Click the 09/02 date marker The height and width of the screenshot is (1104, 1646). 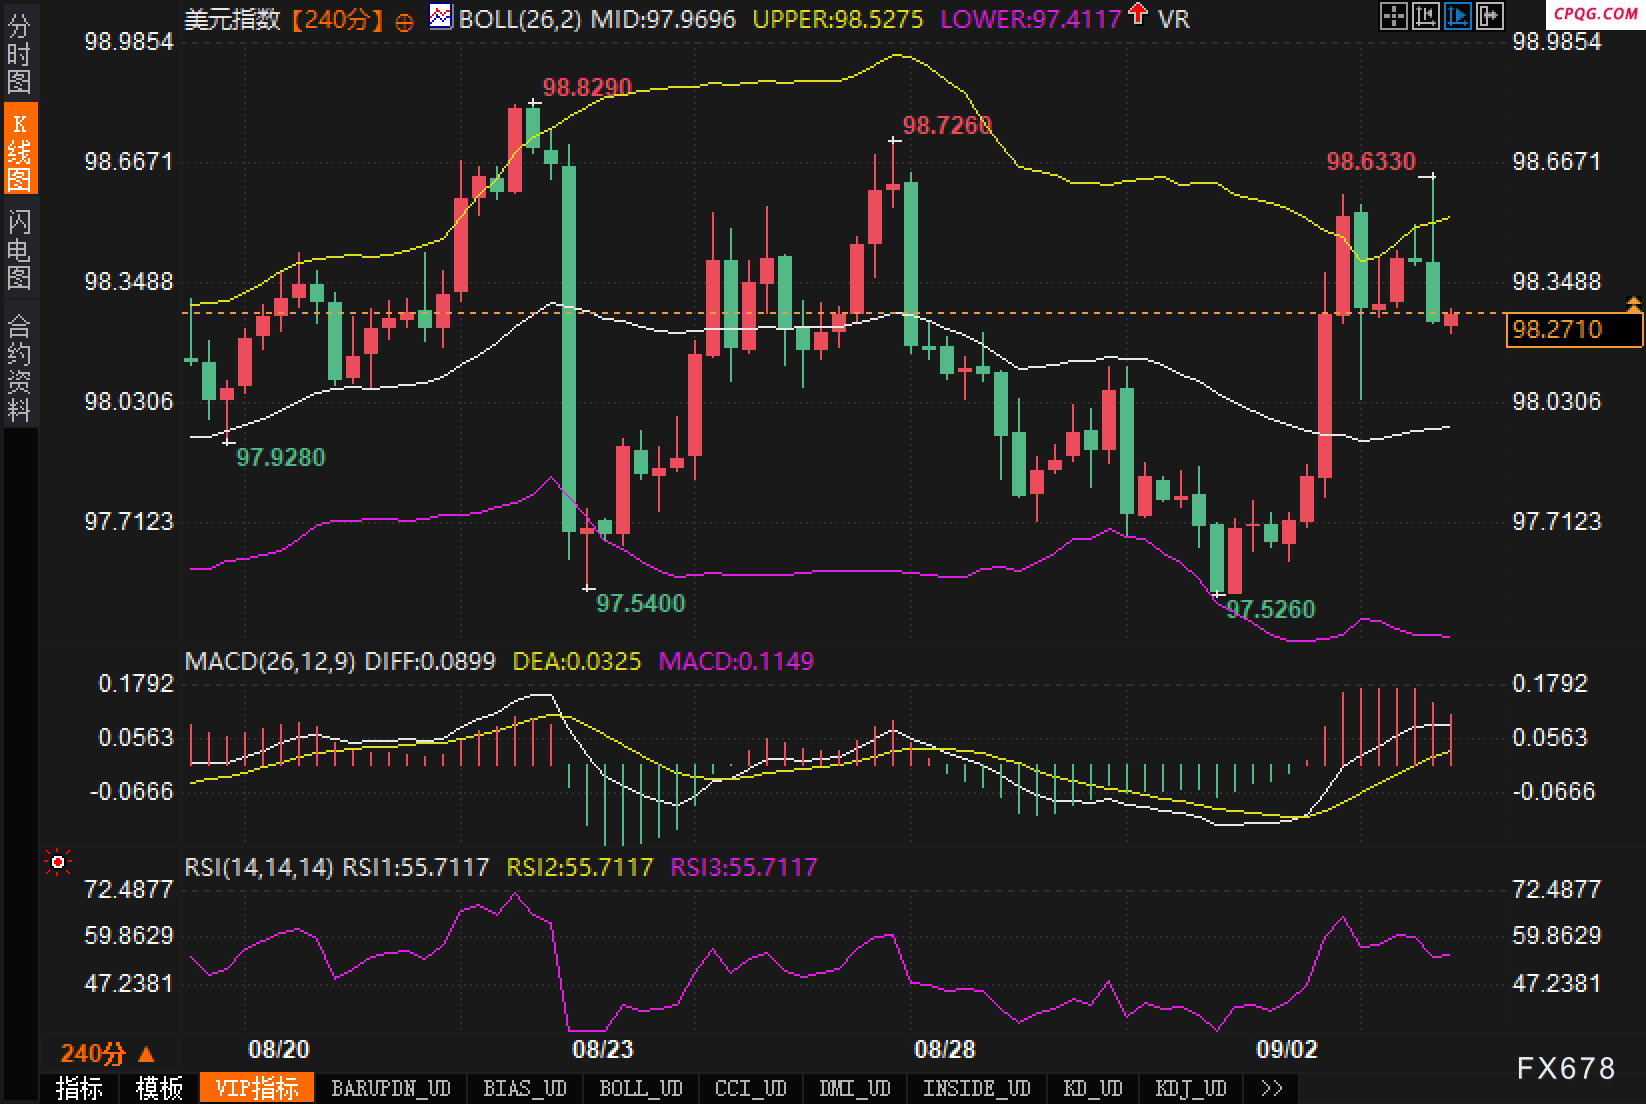(1287, 1049)
